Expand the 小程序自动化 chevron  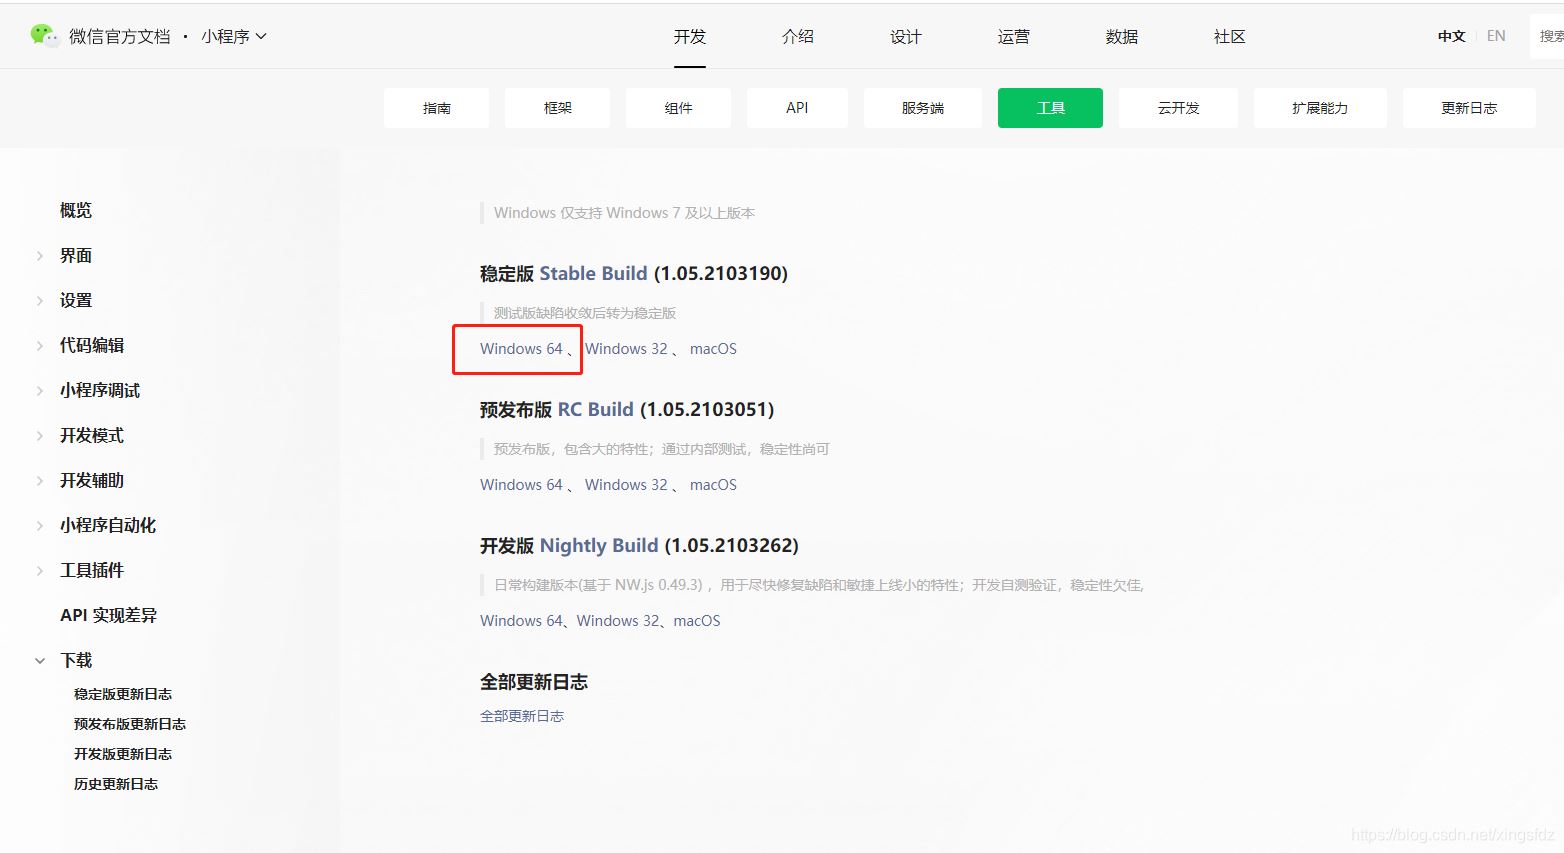click(x=40, y=525)
